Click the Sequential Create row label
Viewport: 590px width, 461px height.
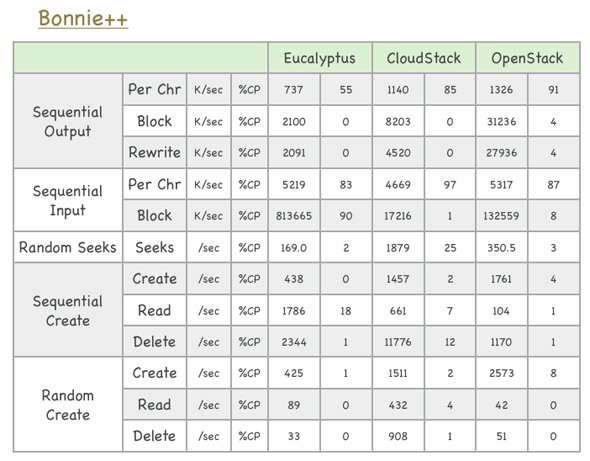[x=68, y=310]
